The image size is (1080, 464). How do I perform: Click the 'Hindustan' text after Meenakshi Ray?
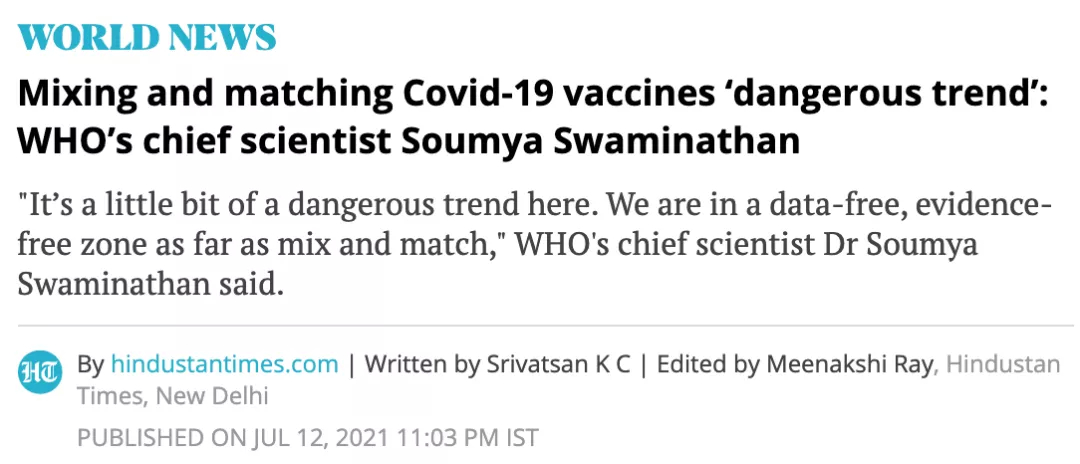coord(1003,364)
